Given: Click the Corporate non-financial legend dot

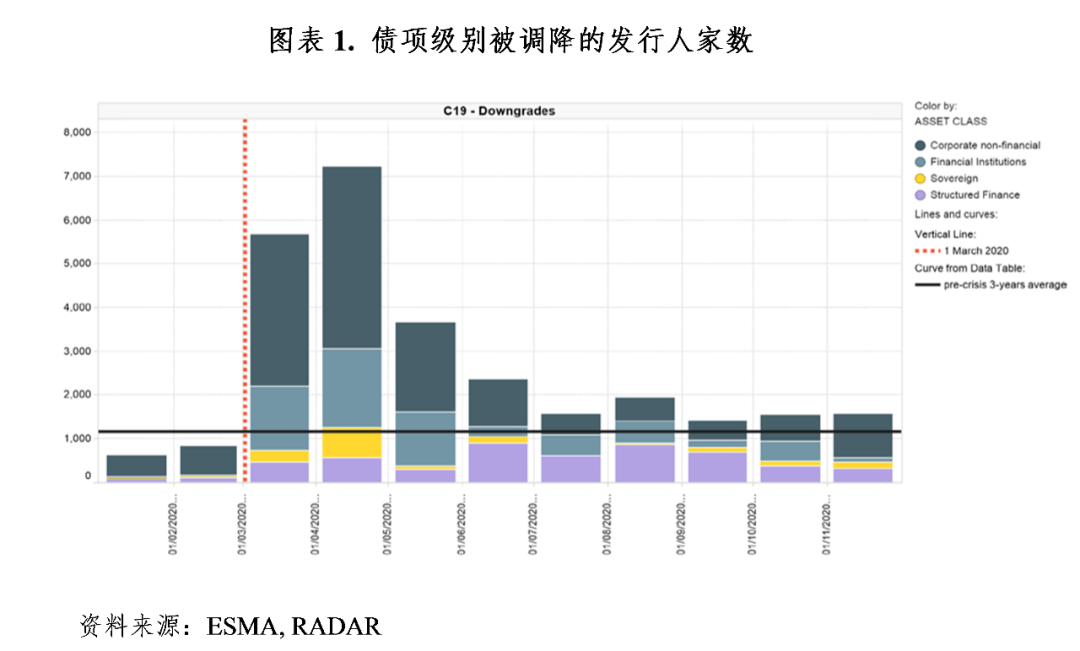Looking at the screenshot, I should point(920,145).
